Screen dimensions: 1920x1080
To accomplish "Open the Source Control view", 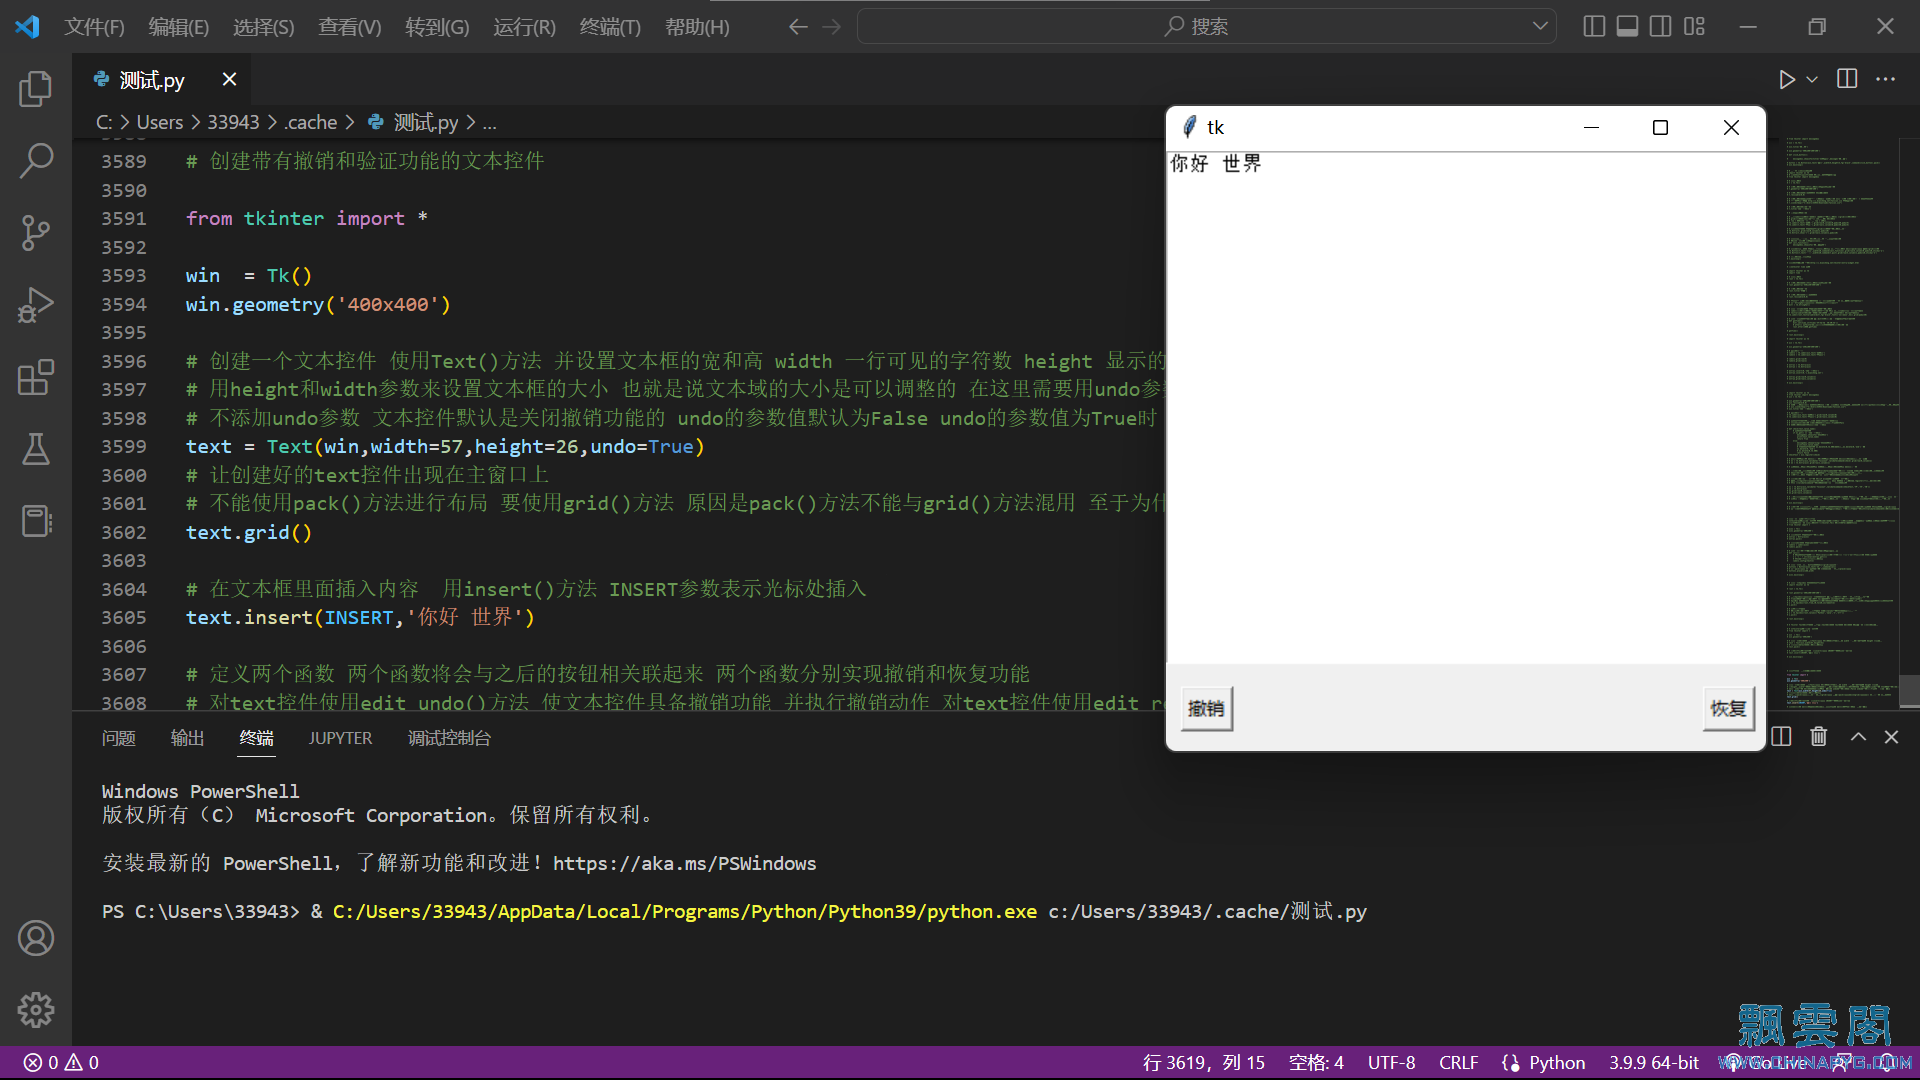I will tap(36, 233).
